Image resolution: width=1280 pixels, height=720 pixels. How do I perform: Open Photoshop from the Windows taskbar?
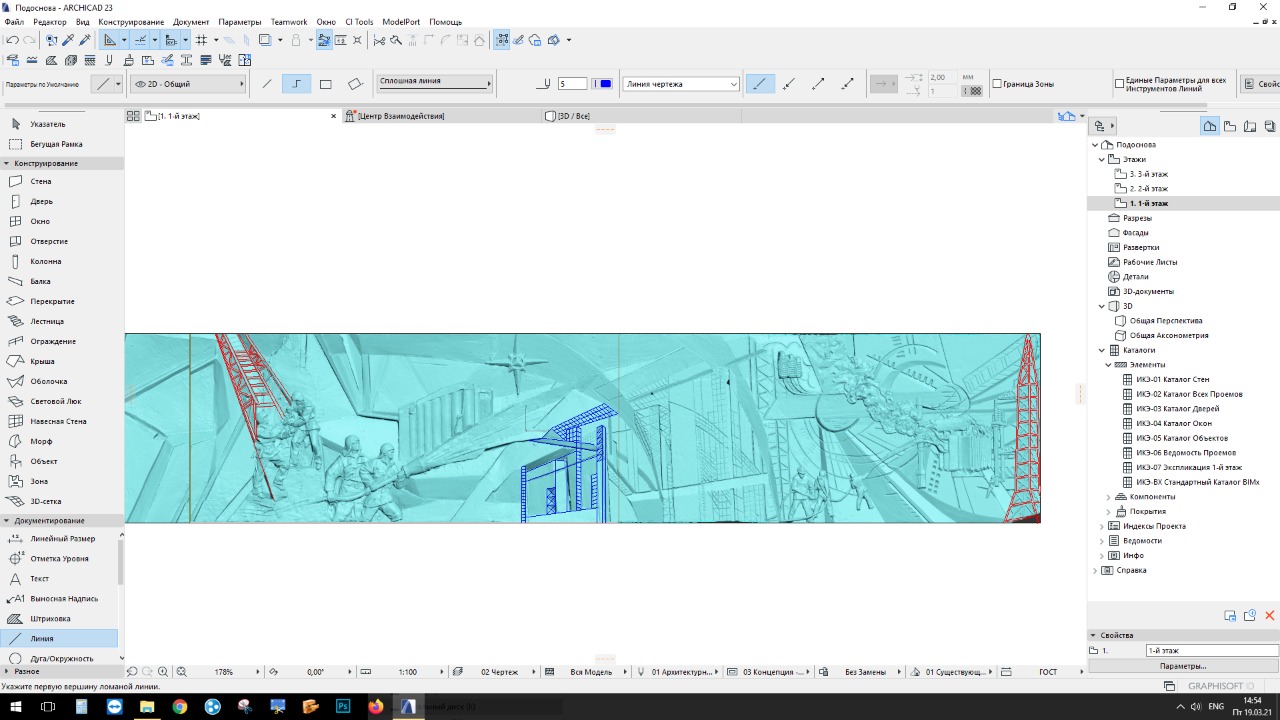(x=343, y=706)
